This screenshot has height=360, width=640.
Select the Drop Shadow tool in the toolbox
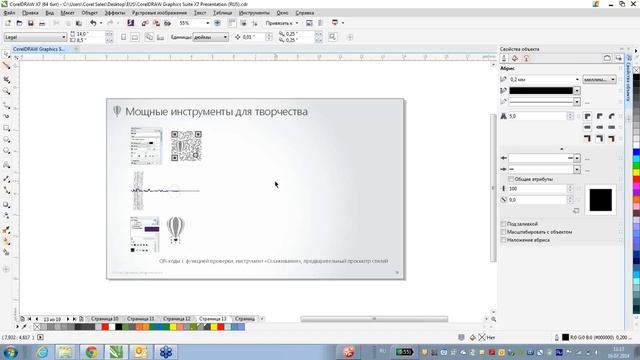tap(6, 204)
